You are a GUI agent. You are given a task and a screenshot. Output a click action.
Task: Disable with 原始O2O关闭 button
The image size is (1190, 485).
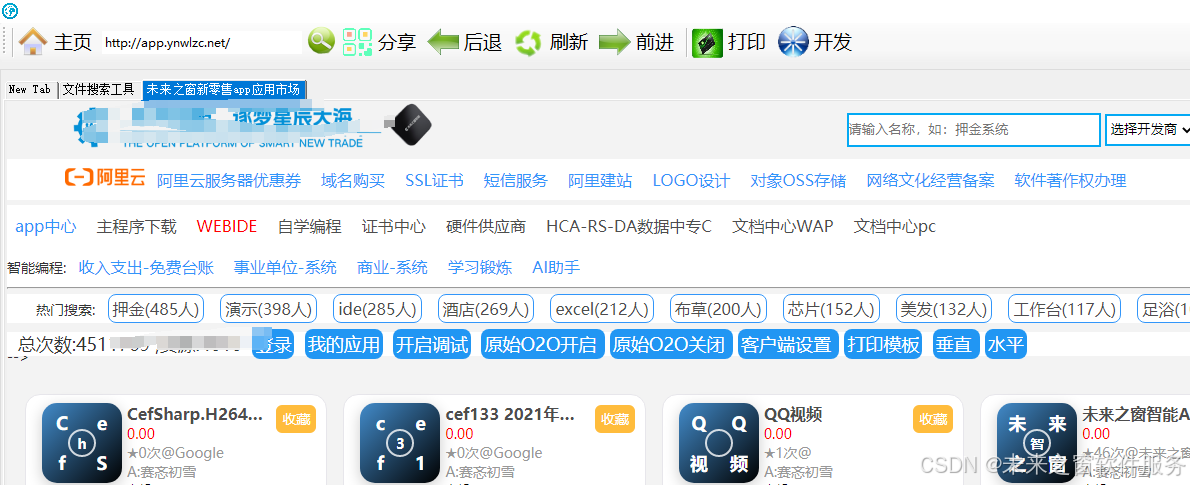[669, 345]
